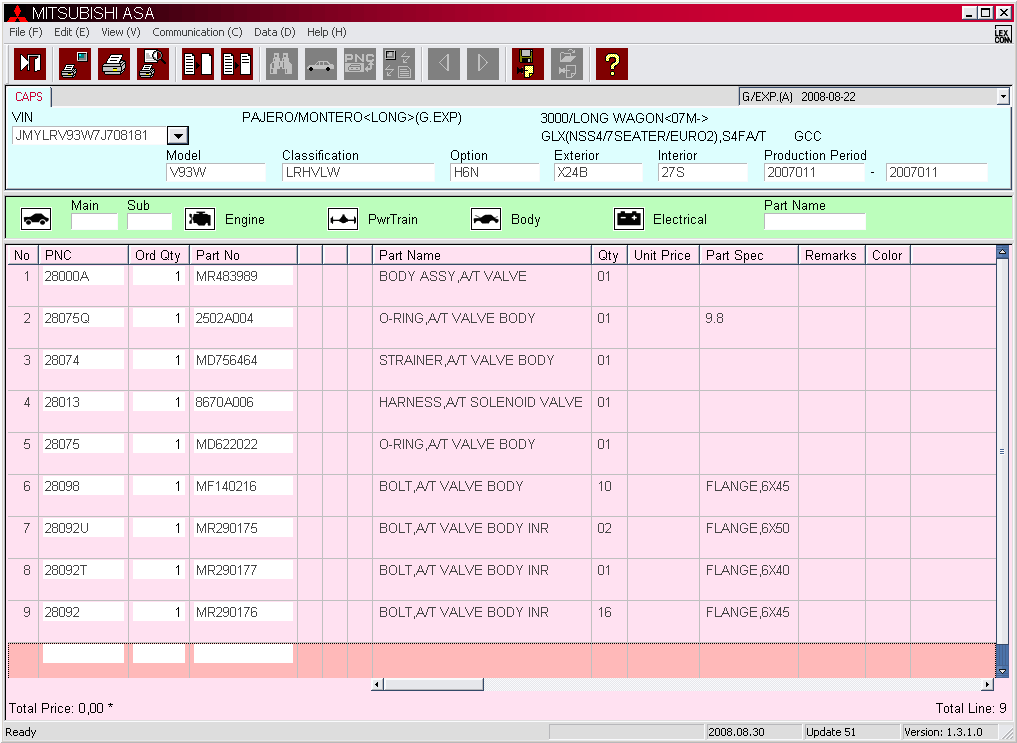Image resolution: width=1017 pixels, height=743 pixels.
Task: Click the open folder import icon
Action: tap(566, 64)
